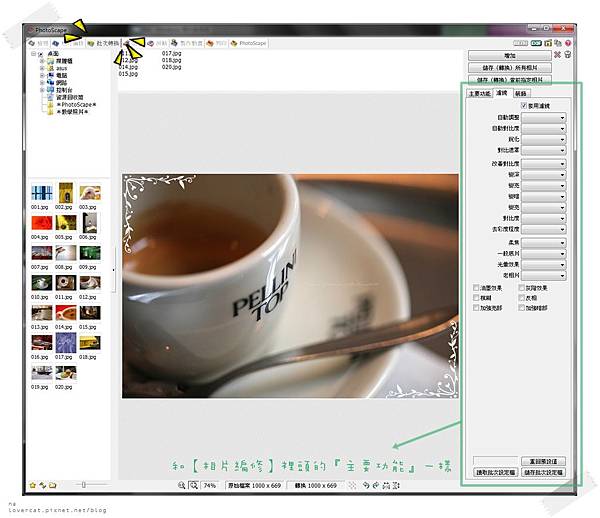Select the 001.jpg thumbnail
Screen dimensions: 600x518
click(x=42, y=193)
